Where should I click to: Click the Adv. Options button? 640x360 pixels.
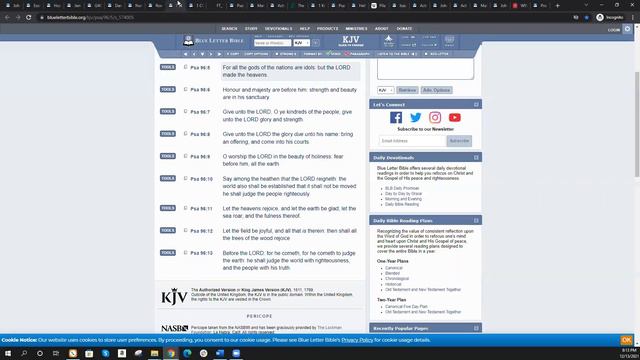coord(436,90)
